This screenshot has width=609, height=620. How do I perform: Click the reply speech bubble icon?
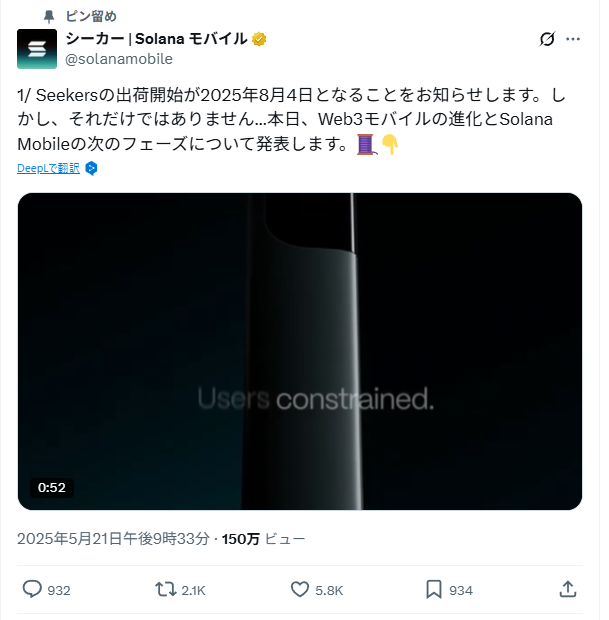32,589
